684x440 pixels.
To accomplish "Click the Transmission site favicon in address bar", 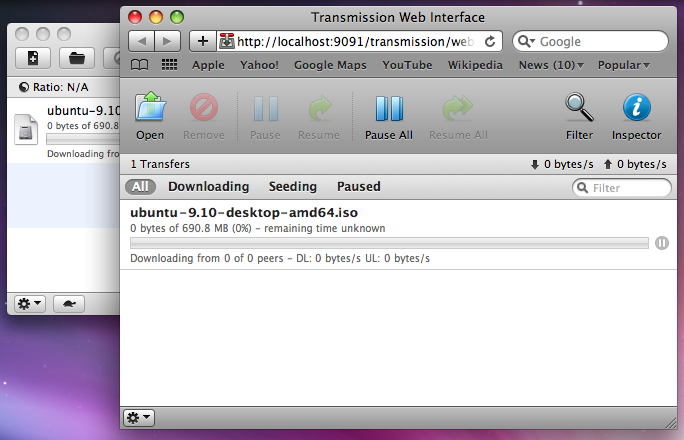I will [x=227, y=41].
